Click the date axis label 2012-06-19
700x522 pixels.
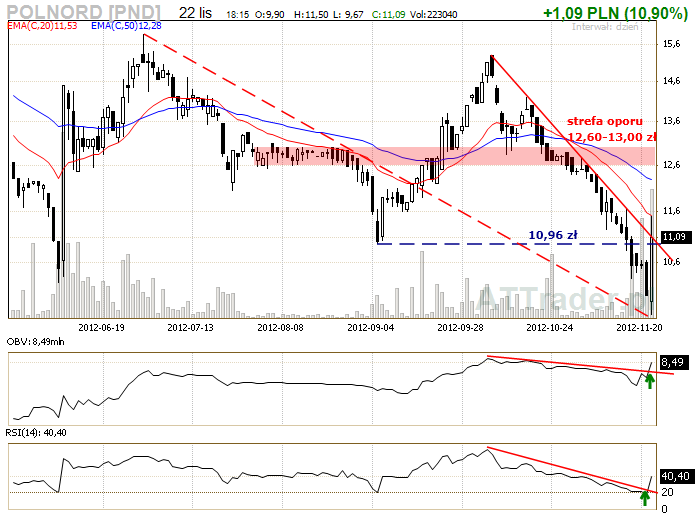[x=101, y=328]
